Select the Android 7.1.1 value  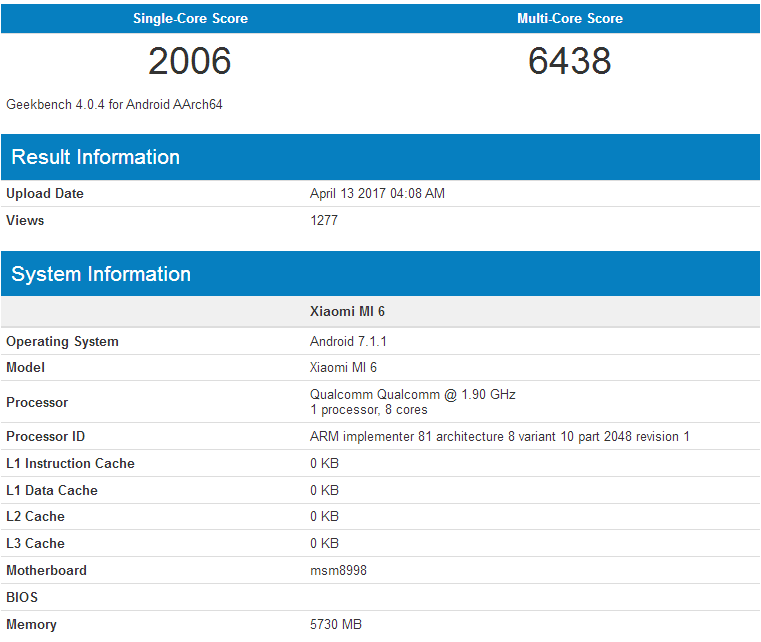[x=348, y=342]
